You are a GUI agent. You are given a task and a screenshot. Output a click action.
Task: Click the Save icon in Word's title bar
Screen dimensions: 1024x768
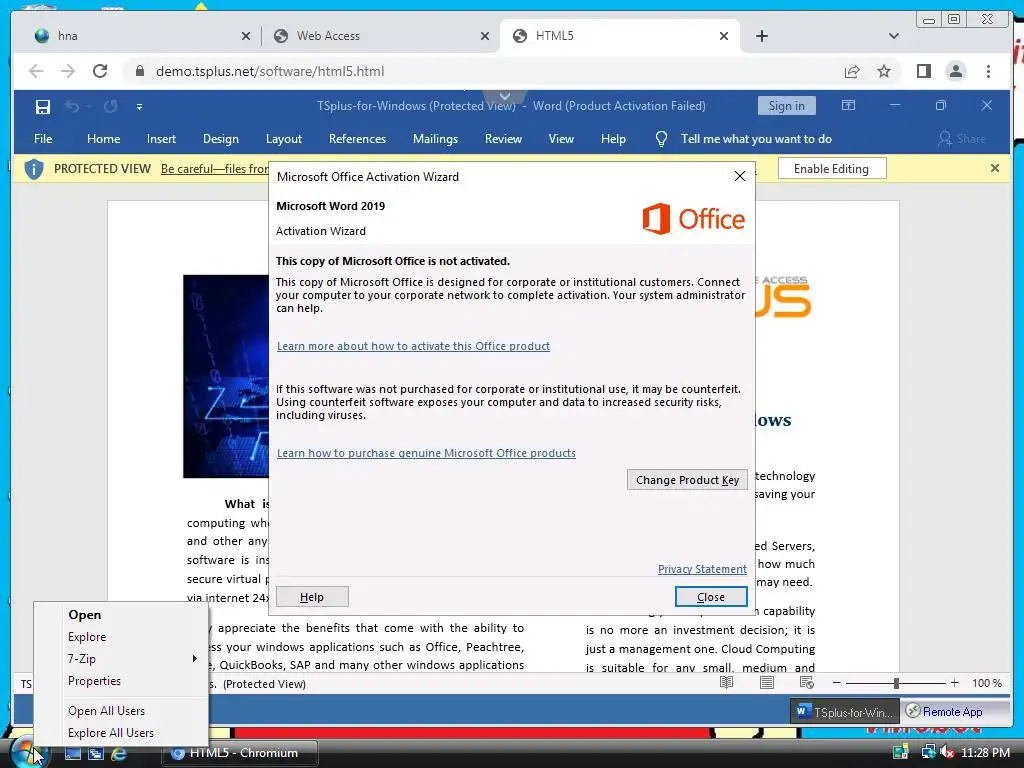click(x=42, y=106)
